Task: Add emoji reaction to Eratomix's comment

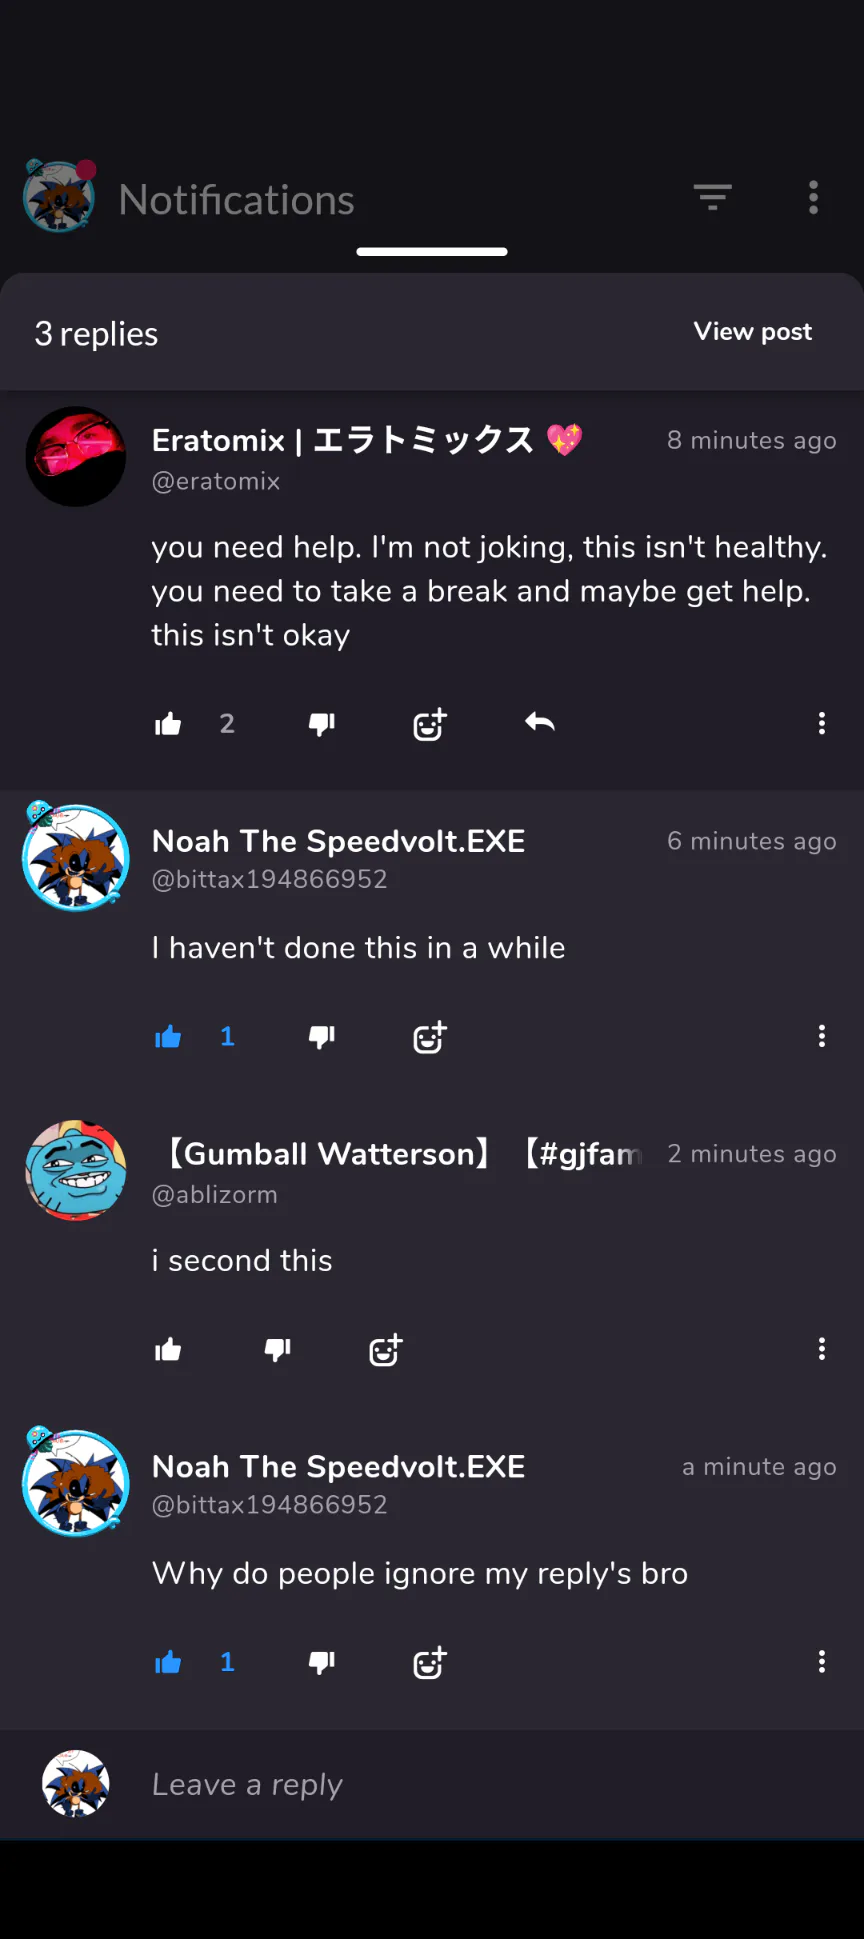Action: coord(430,724)
